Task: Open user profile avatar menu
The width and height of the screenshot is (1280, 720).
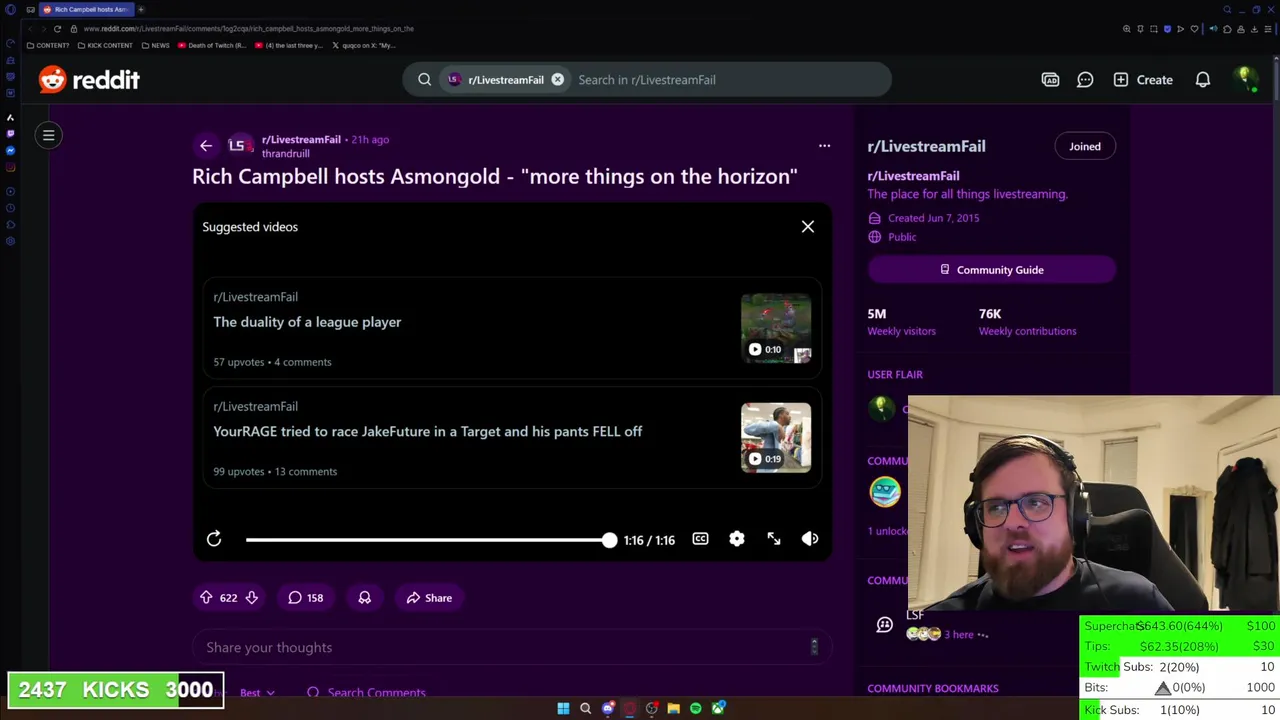Action: click(x=1246, y=79)
